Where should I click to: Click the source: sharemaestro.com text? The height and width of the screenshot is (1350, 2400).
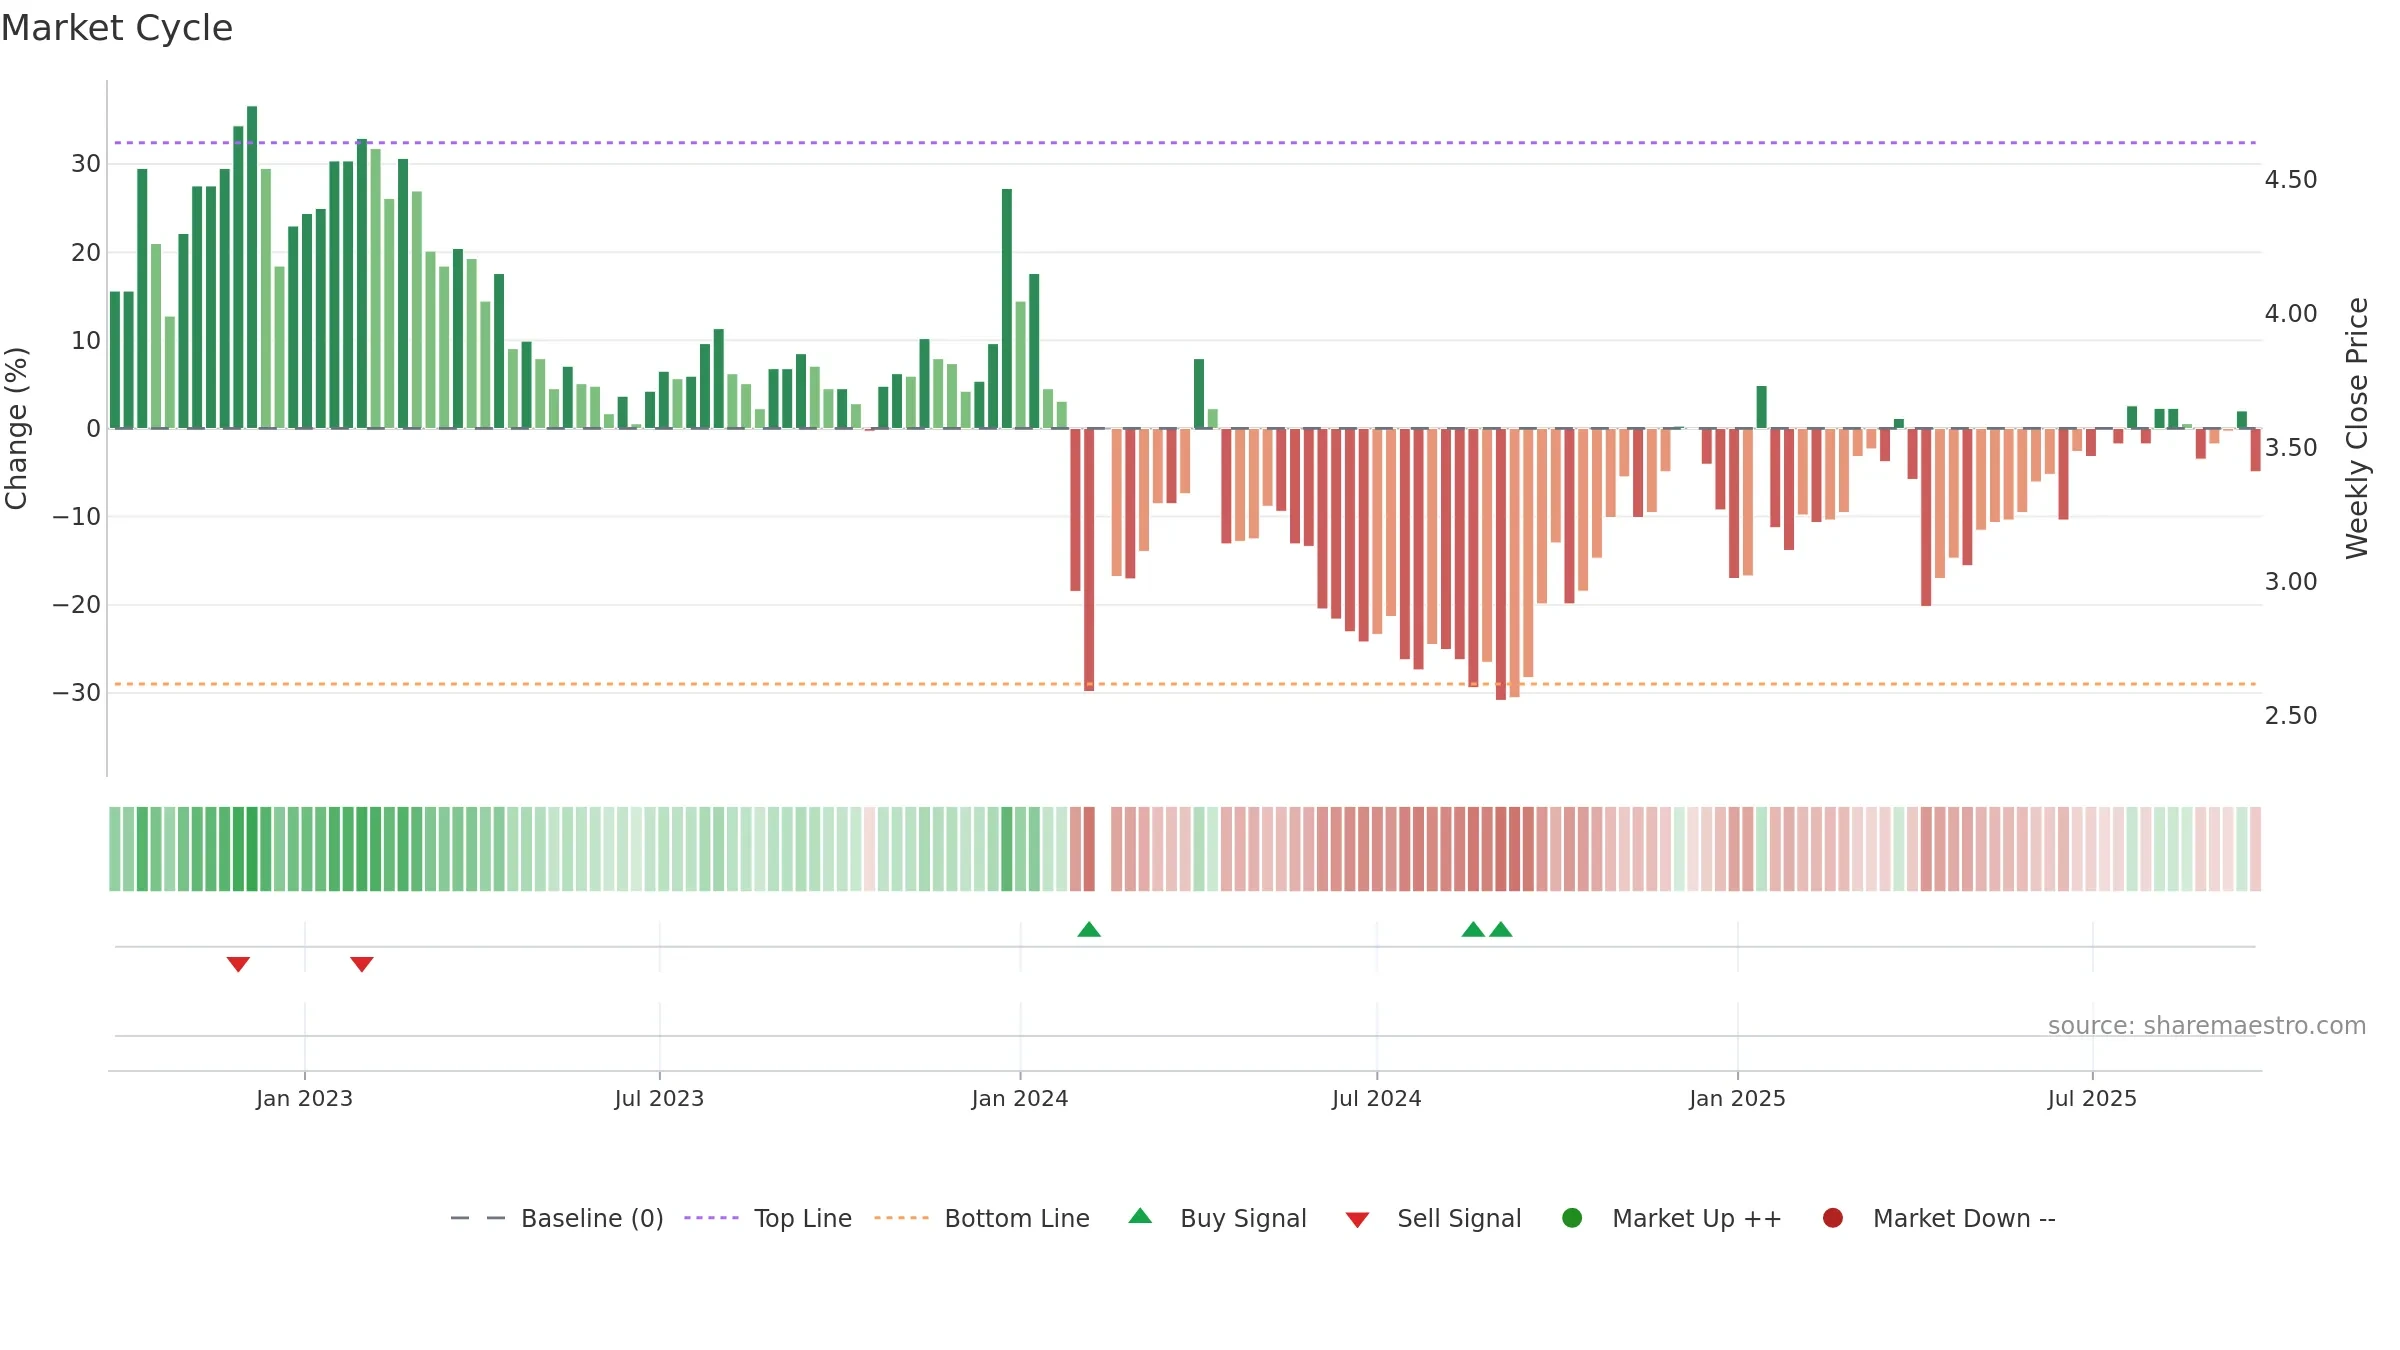pos(2207,1026)
